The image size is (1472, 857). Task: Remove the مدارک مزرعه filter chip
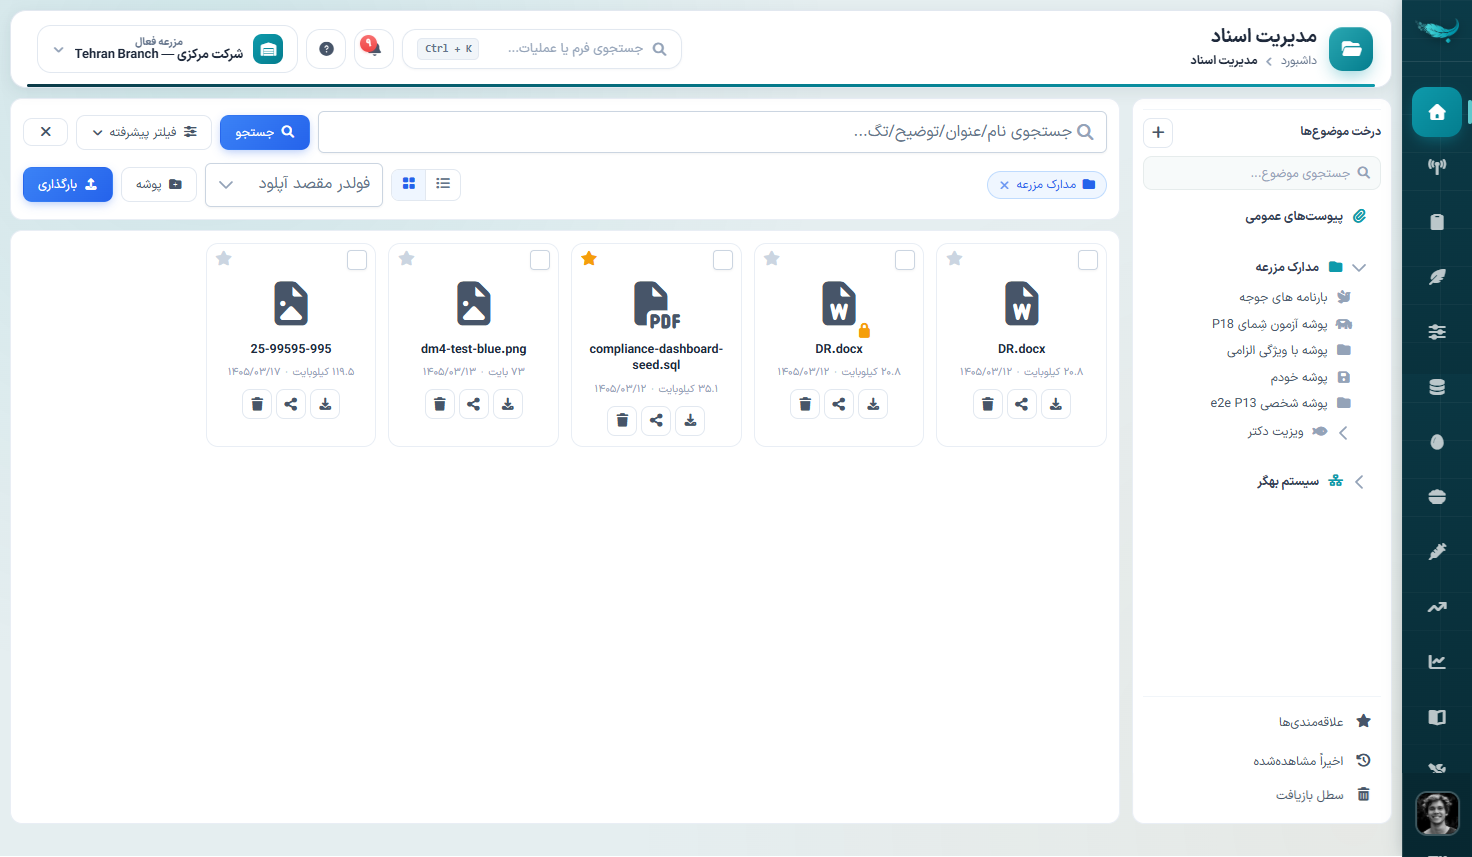(1005, 185)
